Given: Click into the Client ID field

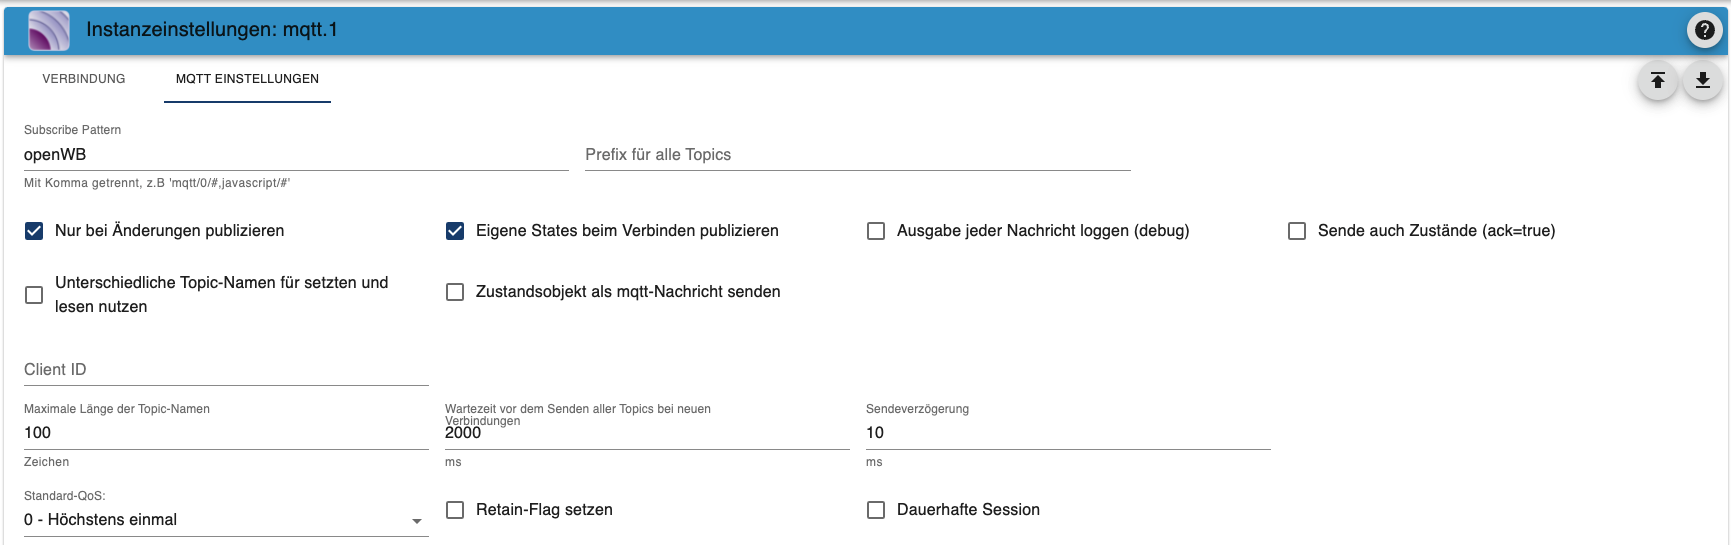Looking at the screenshot, I should [226, 370].
